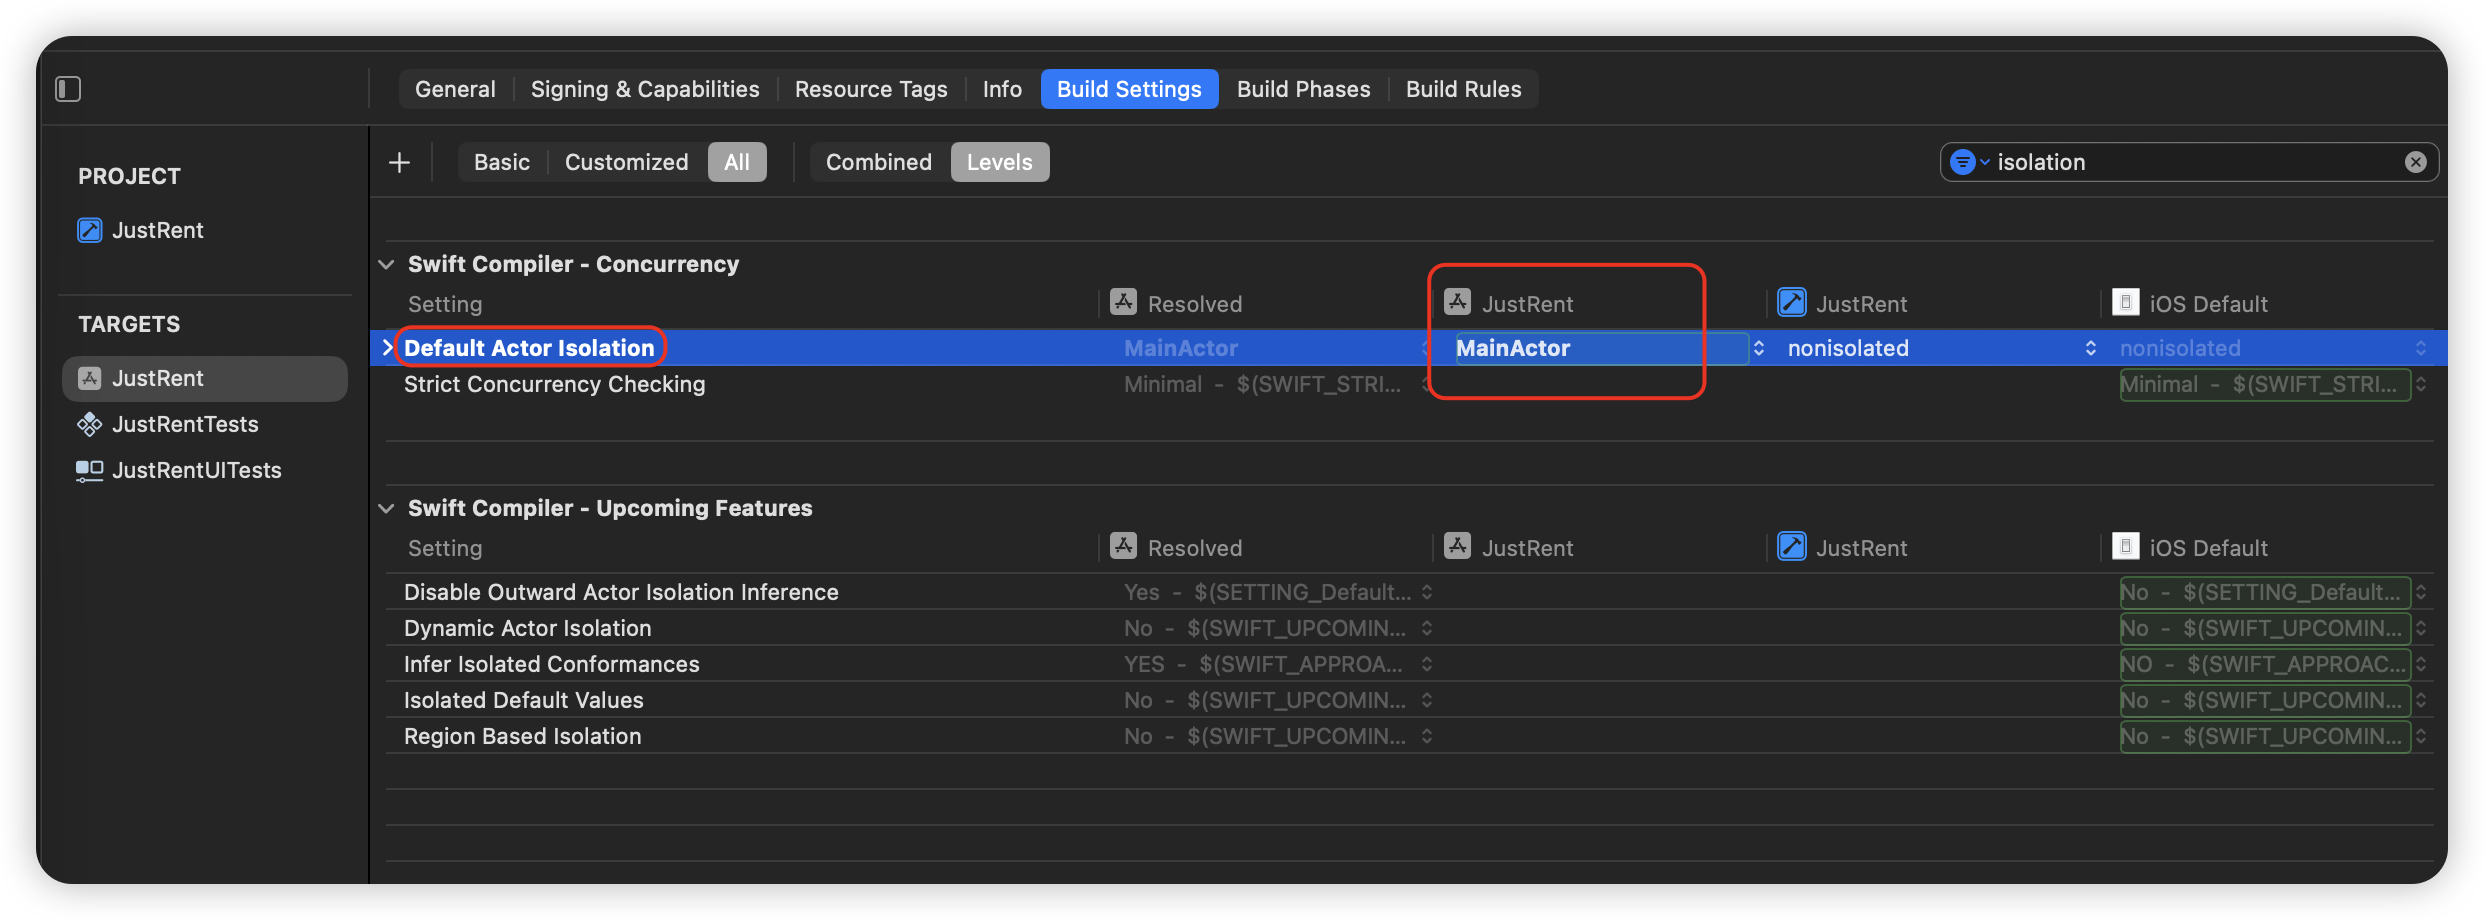2484x920 pixels.
Task: Toggle the navigator sidebar panel icon
Action: 68,89
